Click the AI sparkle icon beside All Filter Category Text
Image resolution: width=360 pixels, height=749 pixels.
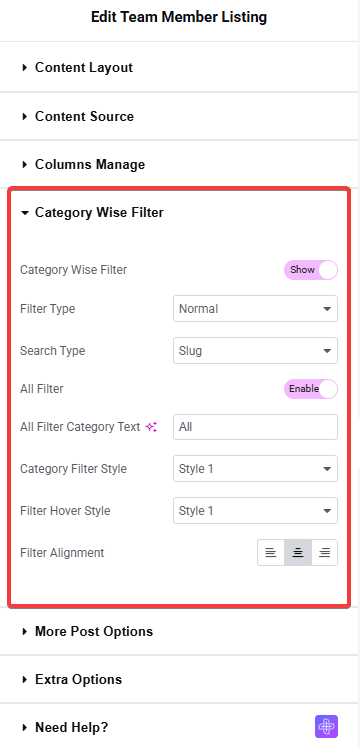coord(151,427)
